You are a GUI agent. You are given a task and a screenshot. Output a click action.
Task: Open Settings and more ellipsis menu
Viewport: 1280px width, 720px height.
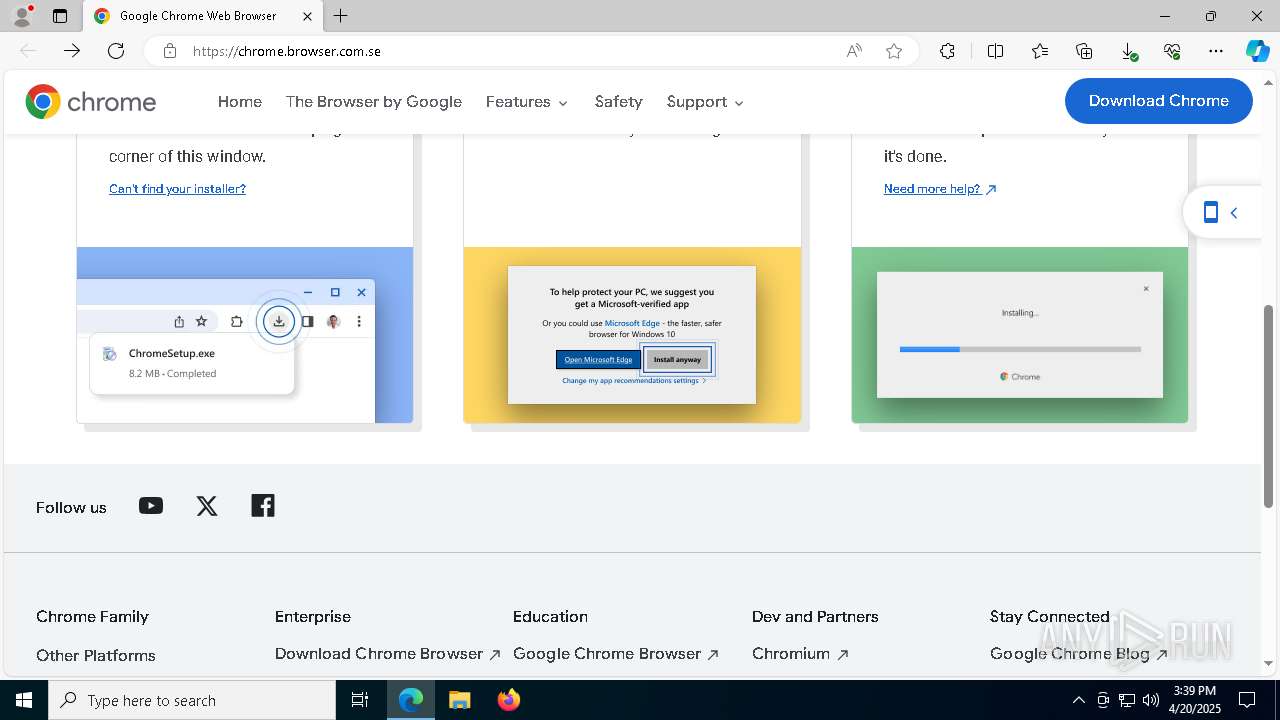pos(1216,51)
